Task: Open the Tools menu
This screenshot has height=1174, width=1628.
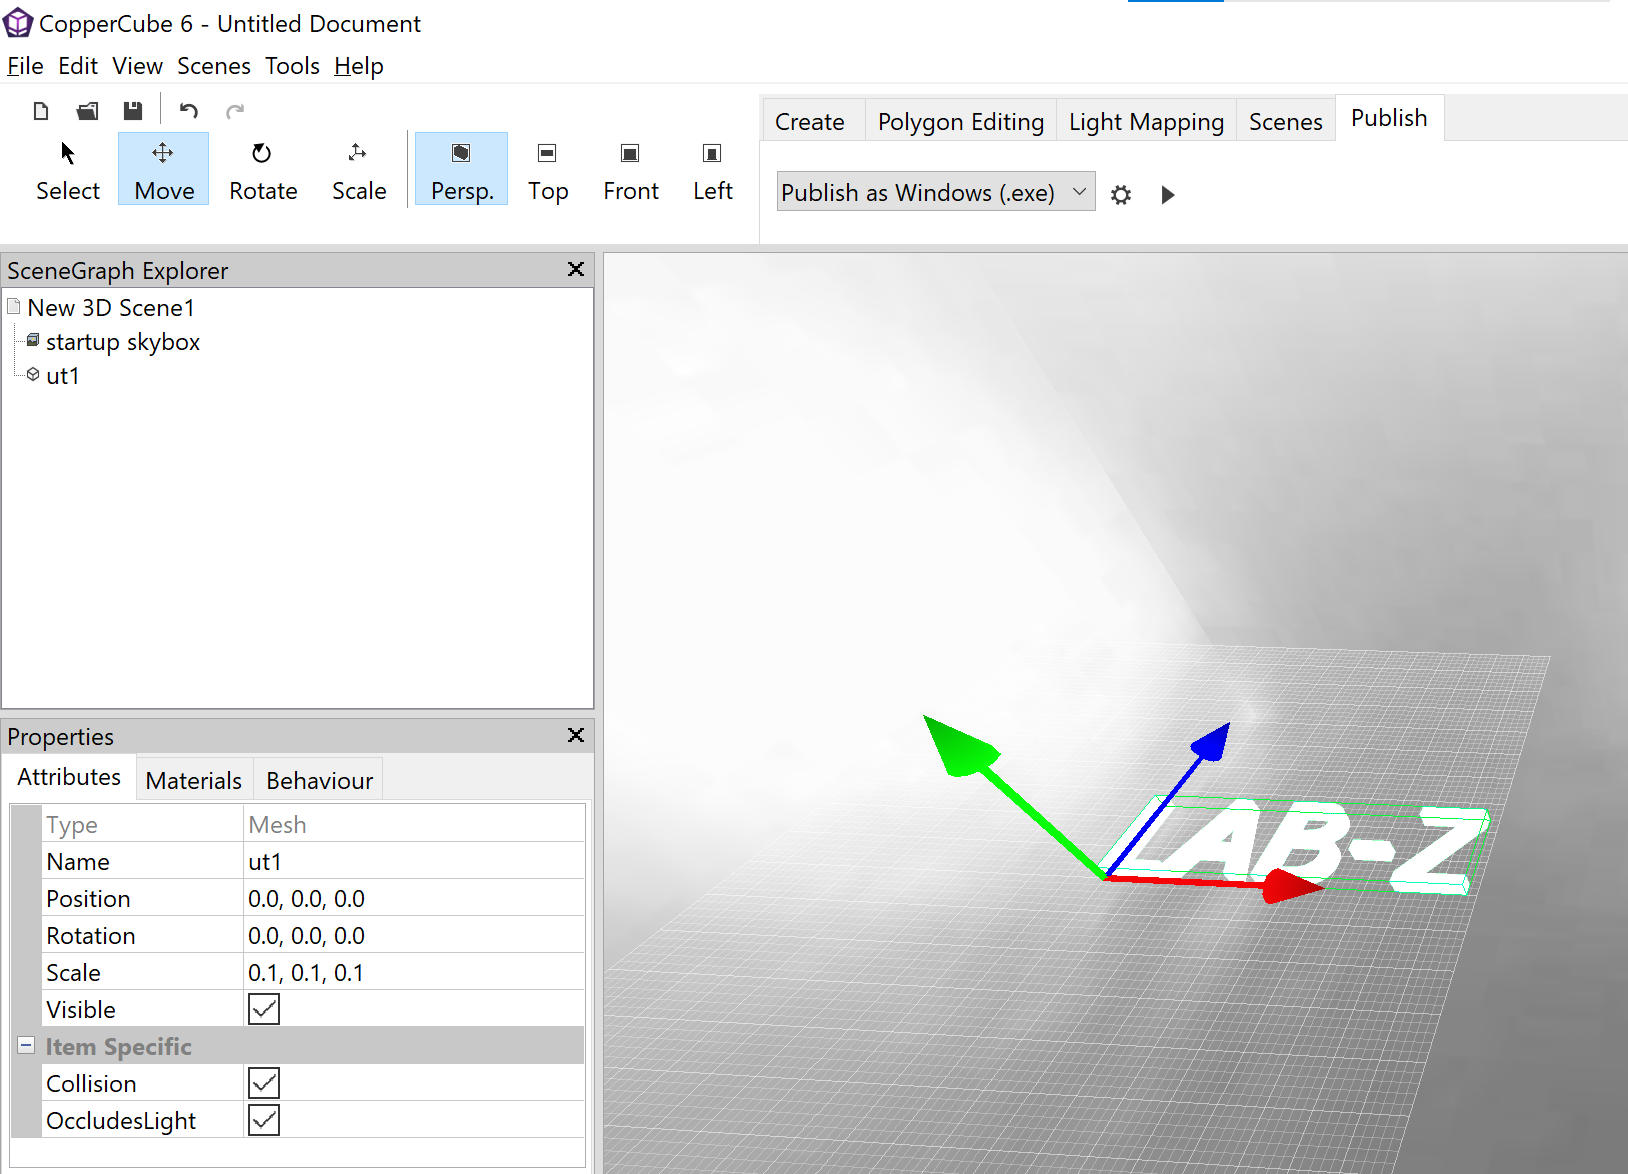Action: click(292, 66)
